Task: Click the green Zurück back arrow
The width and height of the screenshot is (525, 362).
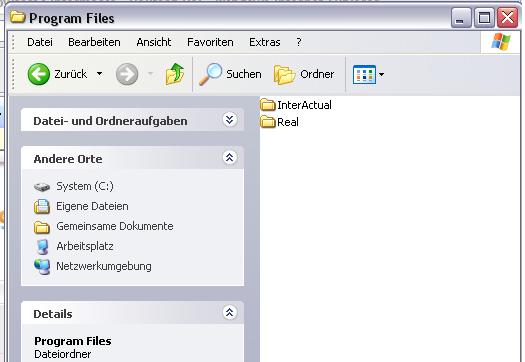Action: (x=39, y=74)
